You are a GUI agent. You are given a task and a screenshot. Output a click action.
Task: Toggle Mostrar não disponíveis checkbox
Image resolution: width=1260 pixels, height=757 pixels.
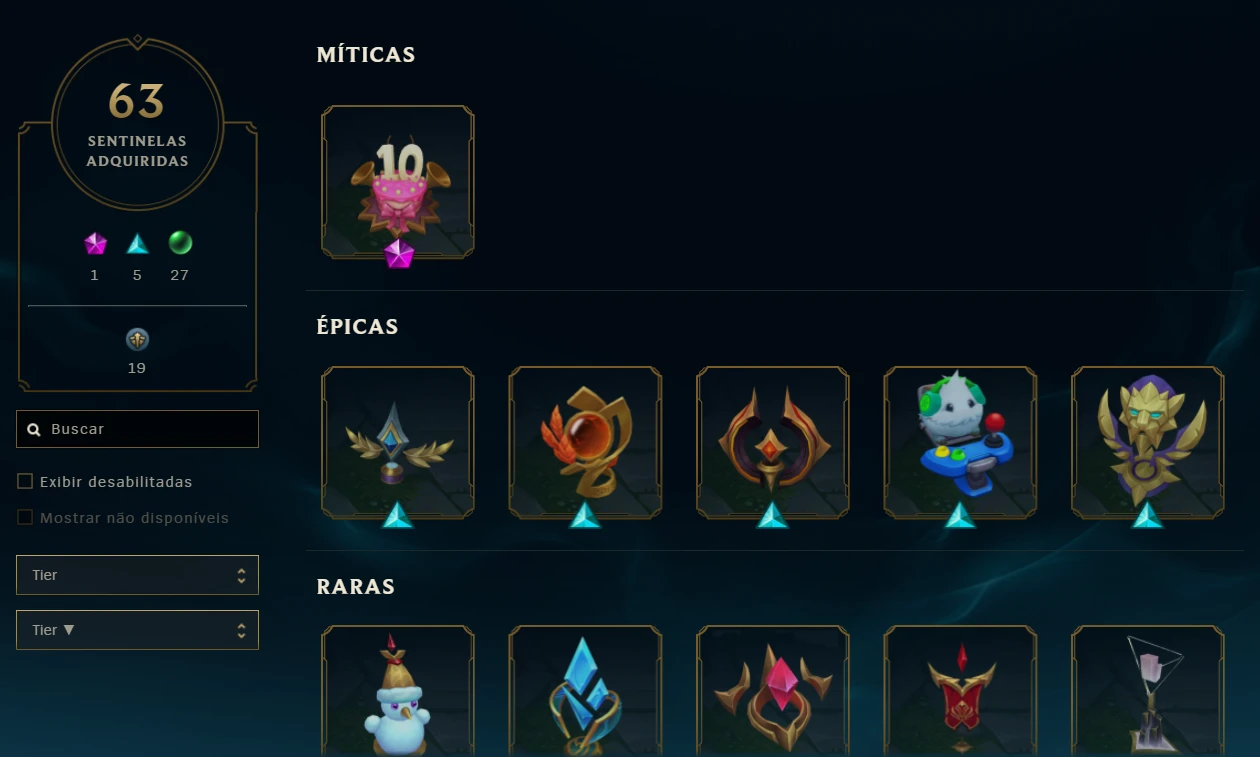click(x=25, y=518)
